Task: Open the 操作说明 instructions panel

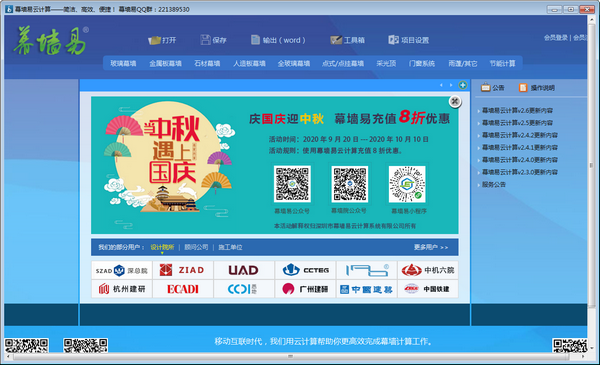Action: (536, 88)
